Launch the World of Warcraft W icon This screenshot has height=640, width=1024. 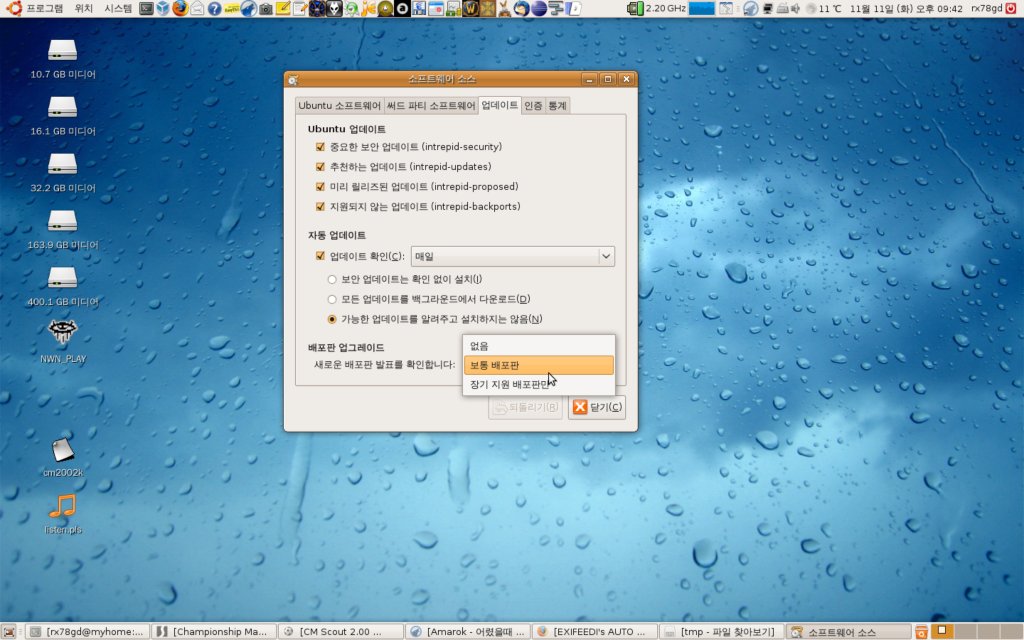point(470,8)
